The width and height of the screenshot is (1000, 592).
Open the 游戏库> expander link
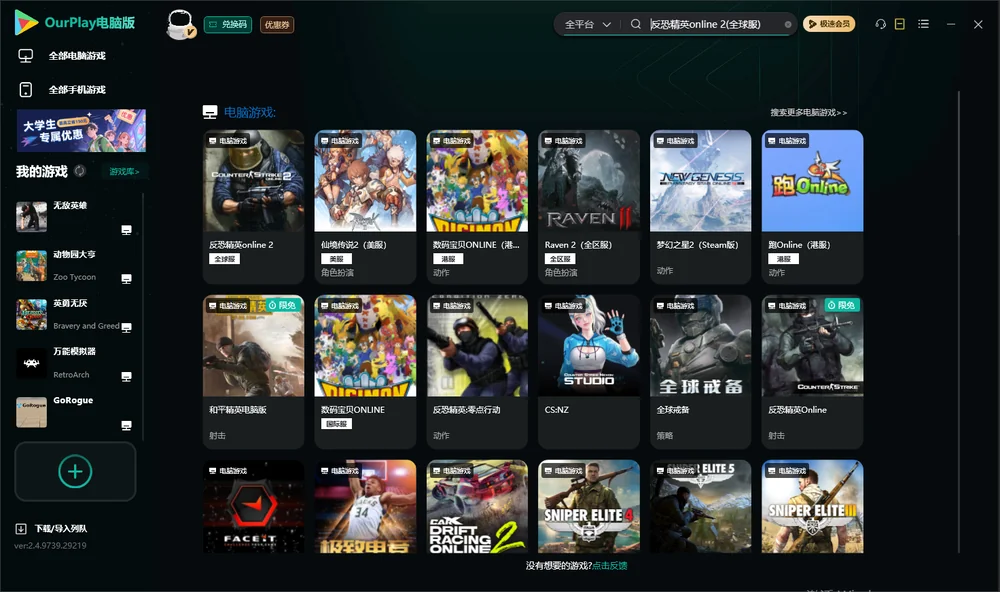[x=124, y=172]
